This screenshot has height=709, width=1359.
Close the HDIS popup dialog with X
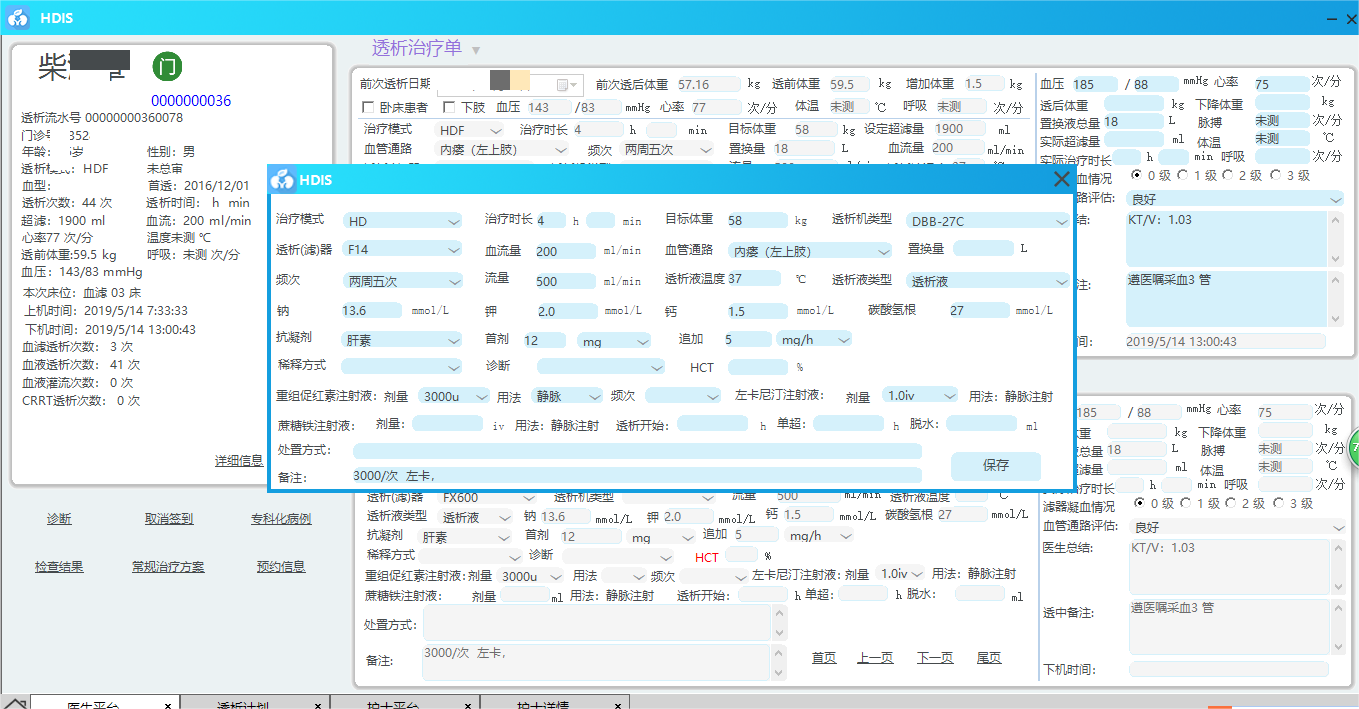coord(1061,180)
